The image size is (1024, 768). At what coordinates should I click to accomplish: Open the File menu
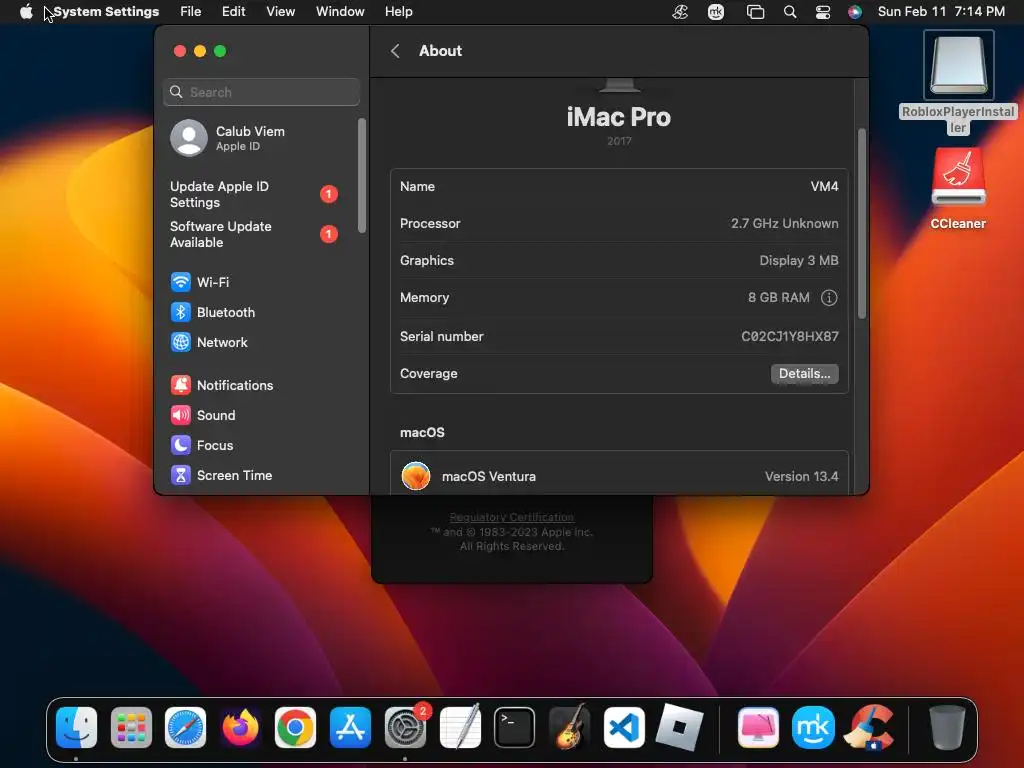tap(191, 12)
